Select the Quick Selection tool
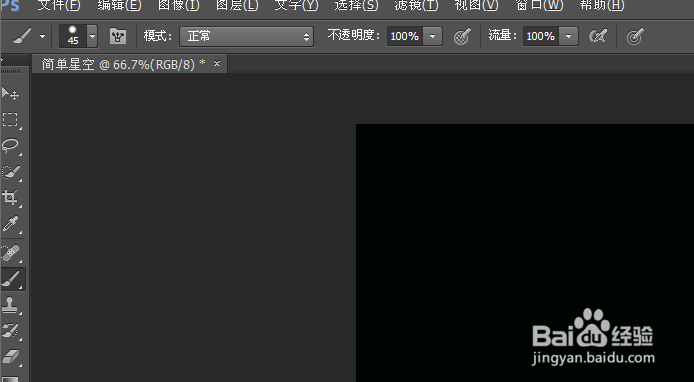The width and height of the screenshot is (694, 382). [x=10, y=172]
